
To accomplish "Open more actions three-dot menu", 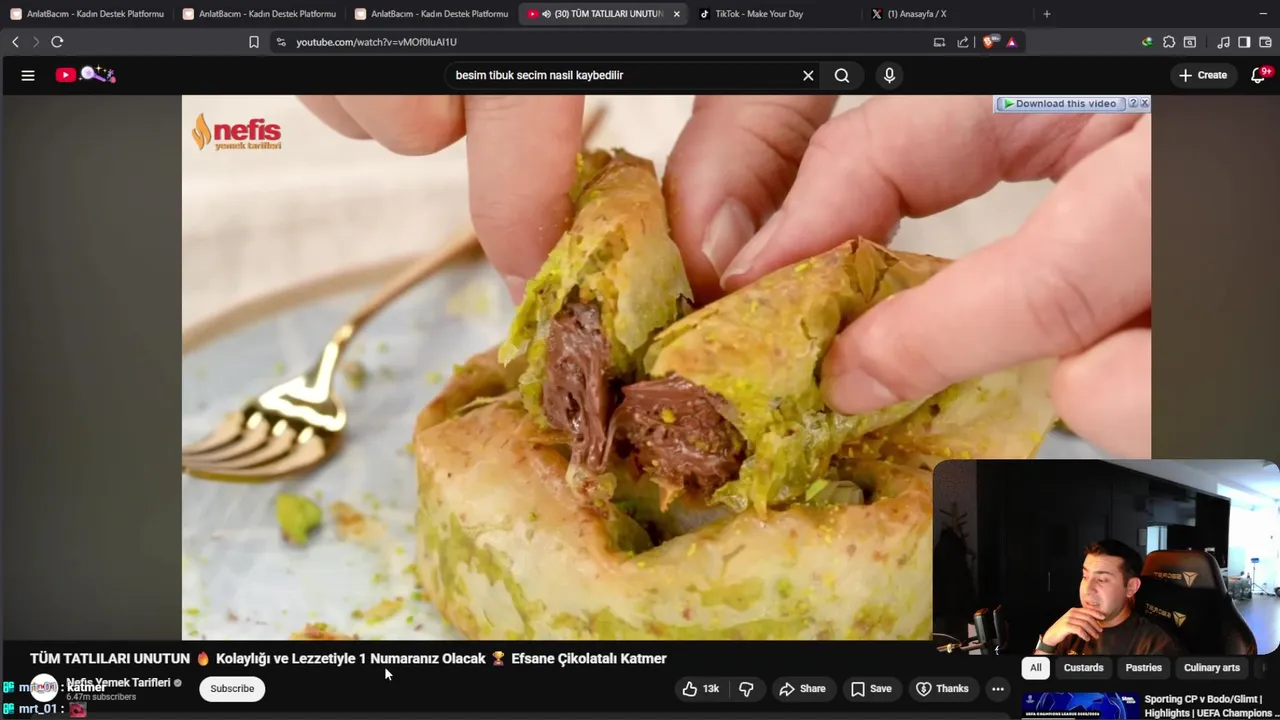I will pos(997,689).
